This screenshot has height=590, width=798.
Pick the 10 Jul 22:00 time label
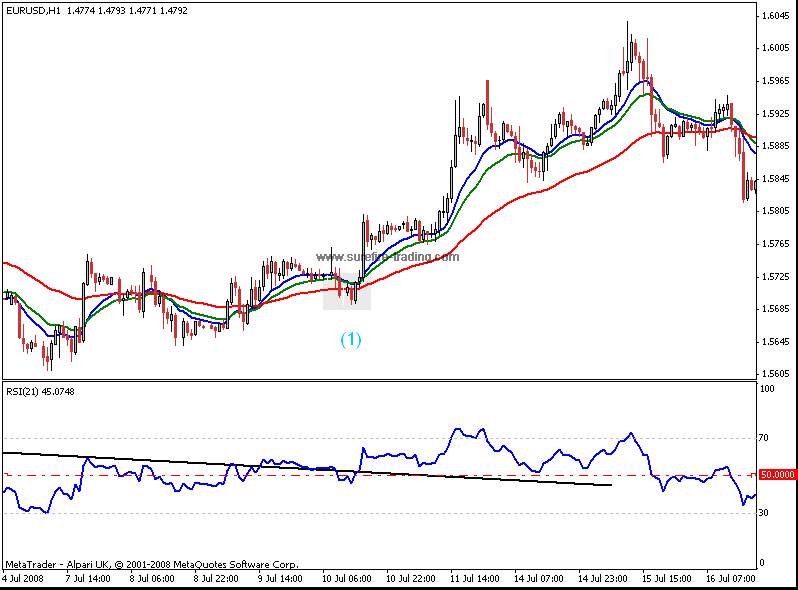tap(411, 578)
